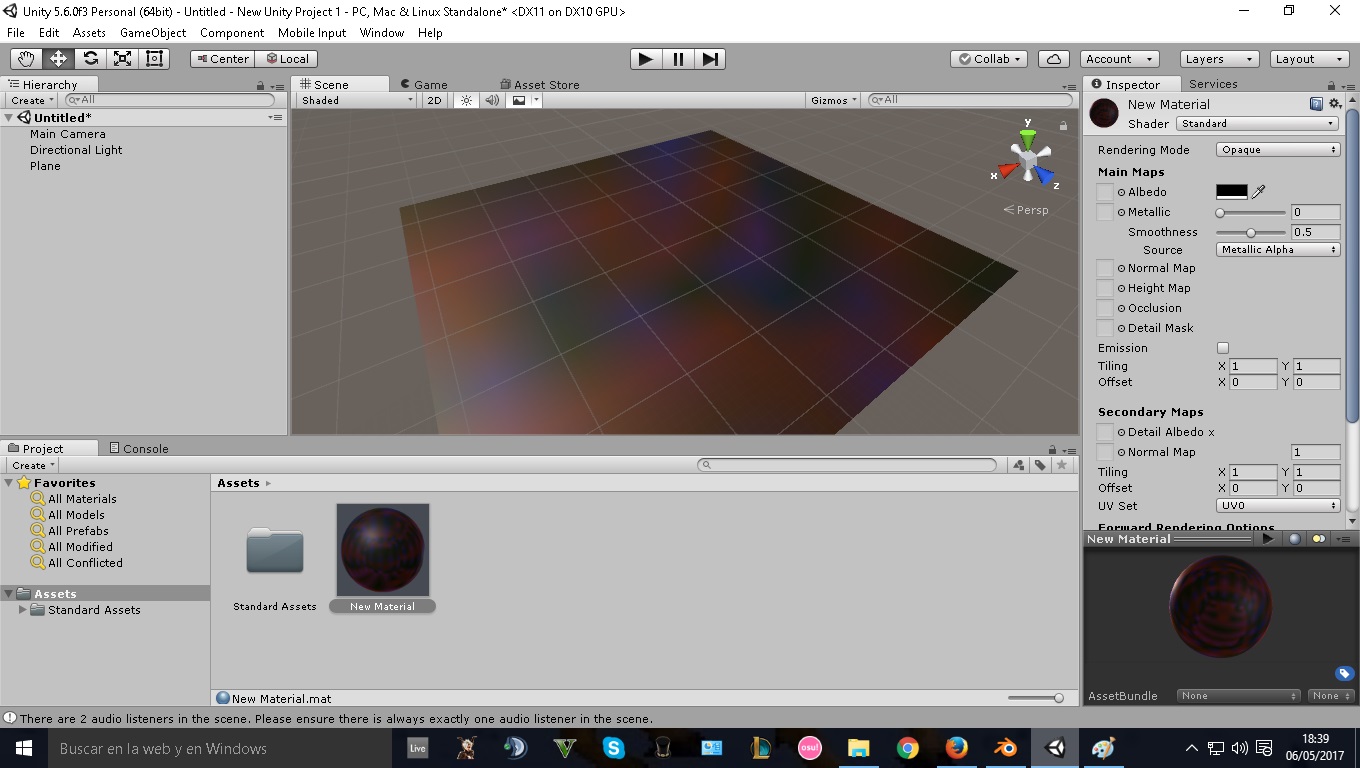Open the Component menu
This screenshot has height=768, width=1360.
click(x=232, y=33)
